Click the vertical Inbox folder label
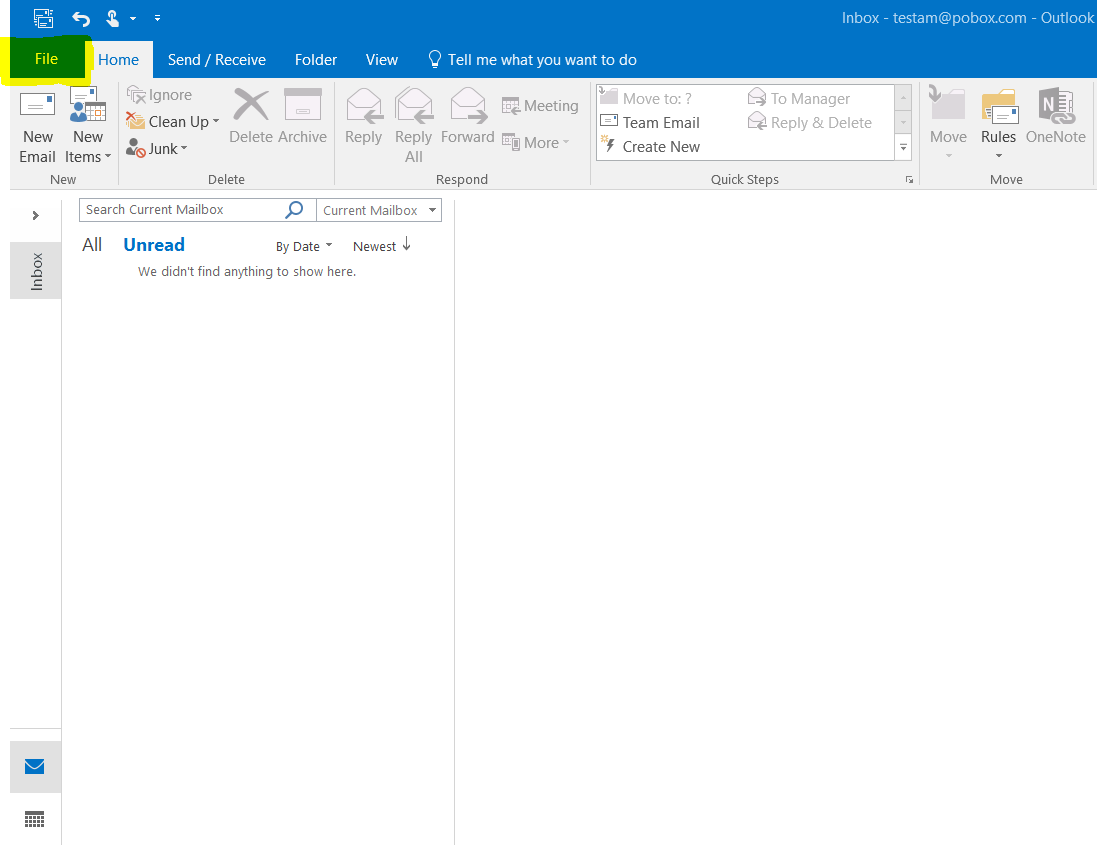 [36, 271]
